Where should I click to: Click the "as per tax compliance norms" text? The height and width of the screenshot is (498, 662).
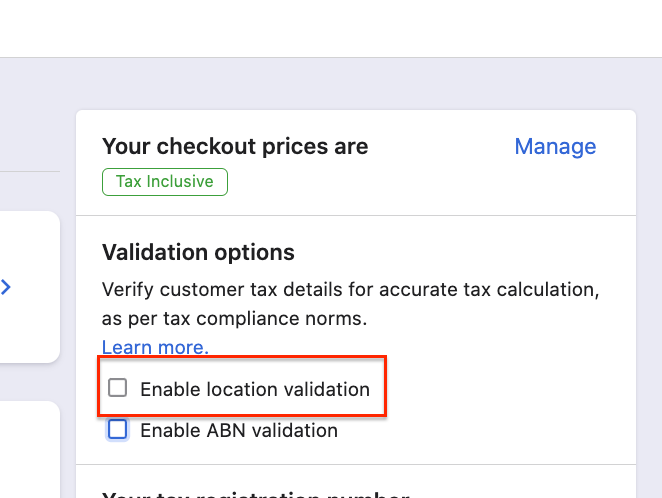pos(234,319)
